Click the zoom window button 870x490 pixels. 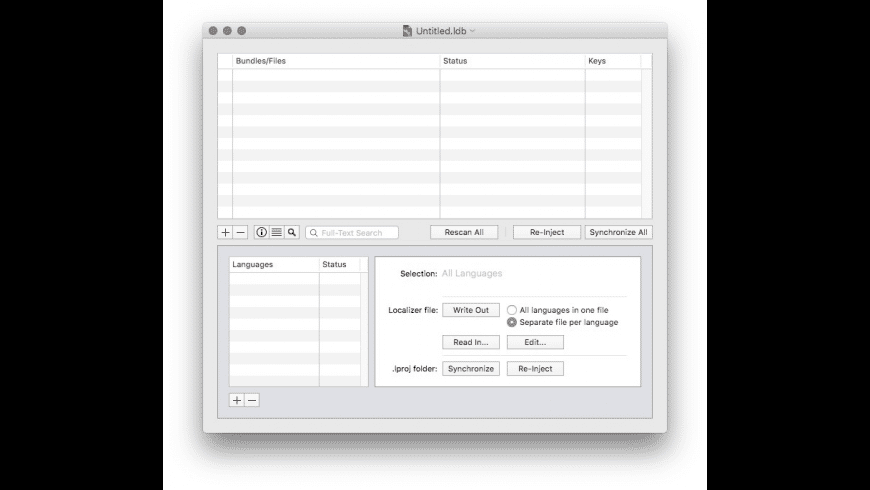tap(241, 31)
